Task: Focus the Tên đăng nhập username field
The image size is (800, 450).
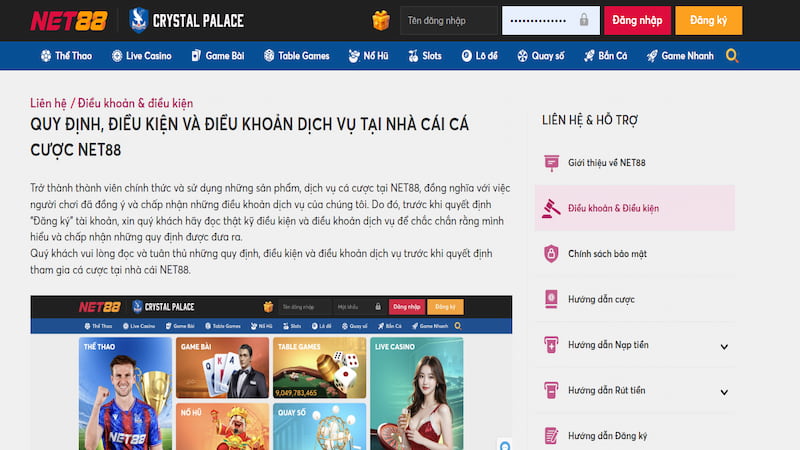Action: (x=447, y=20)
